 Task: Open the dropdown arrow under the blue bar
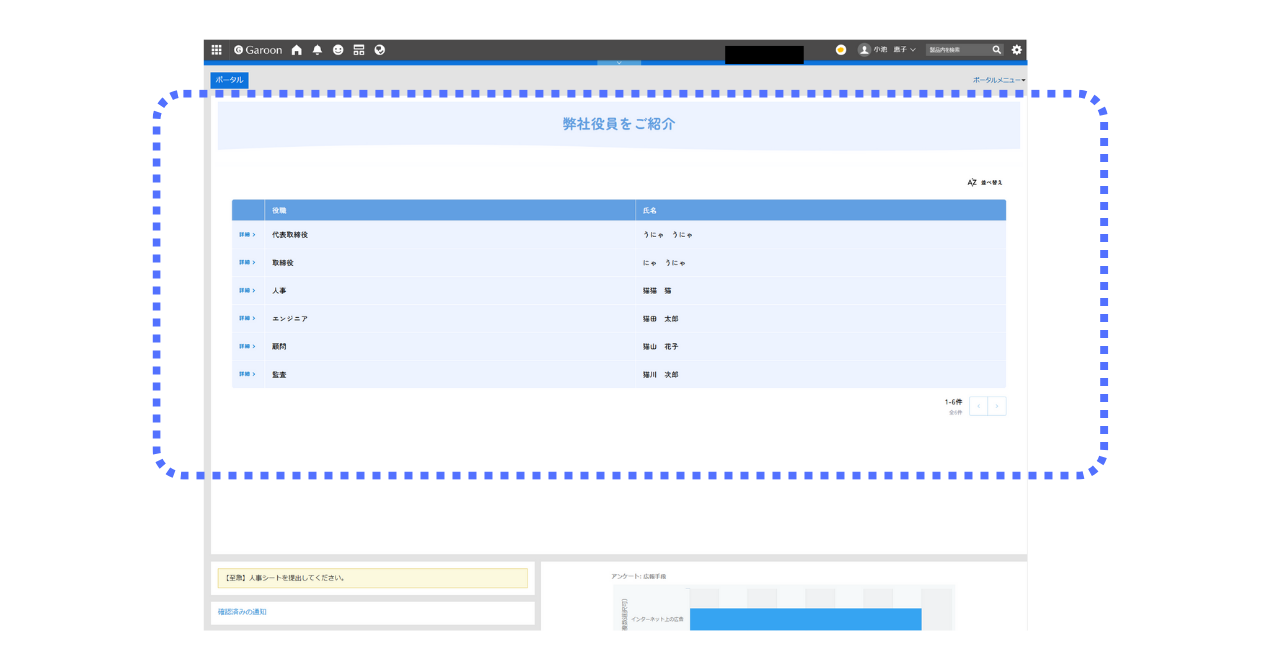tap(619, 62)
